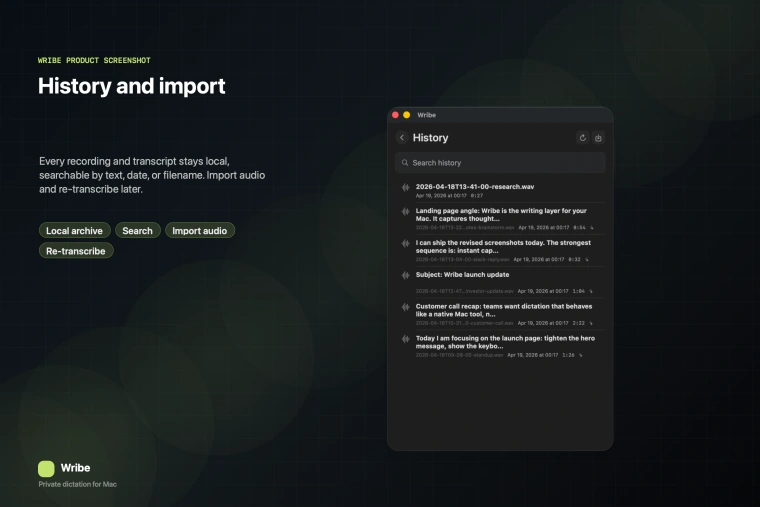
Task: Click waveform icon beside Wribe launch update entry
Action: pos(405,275)
